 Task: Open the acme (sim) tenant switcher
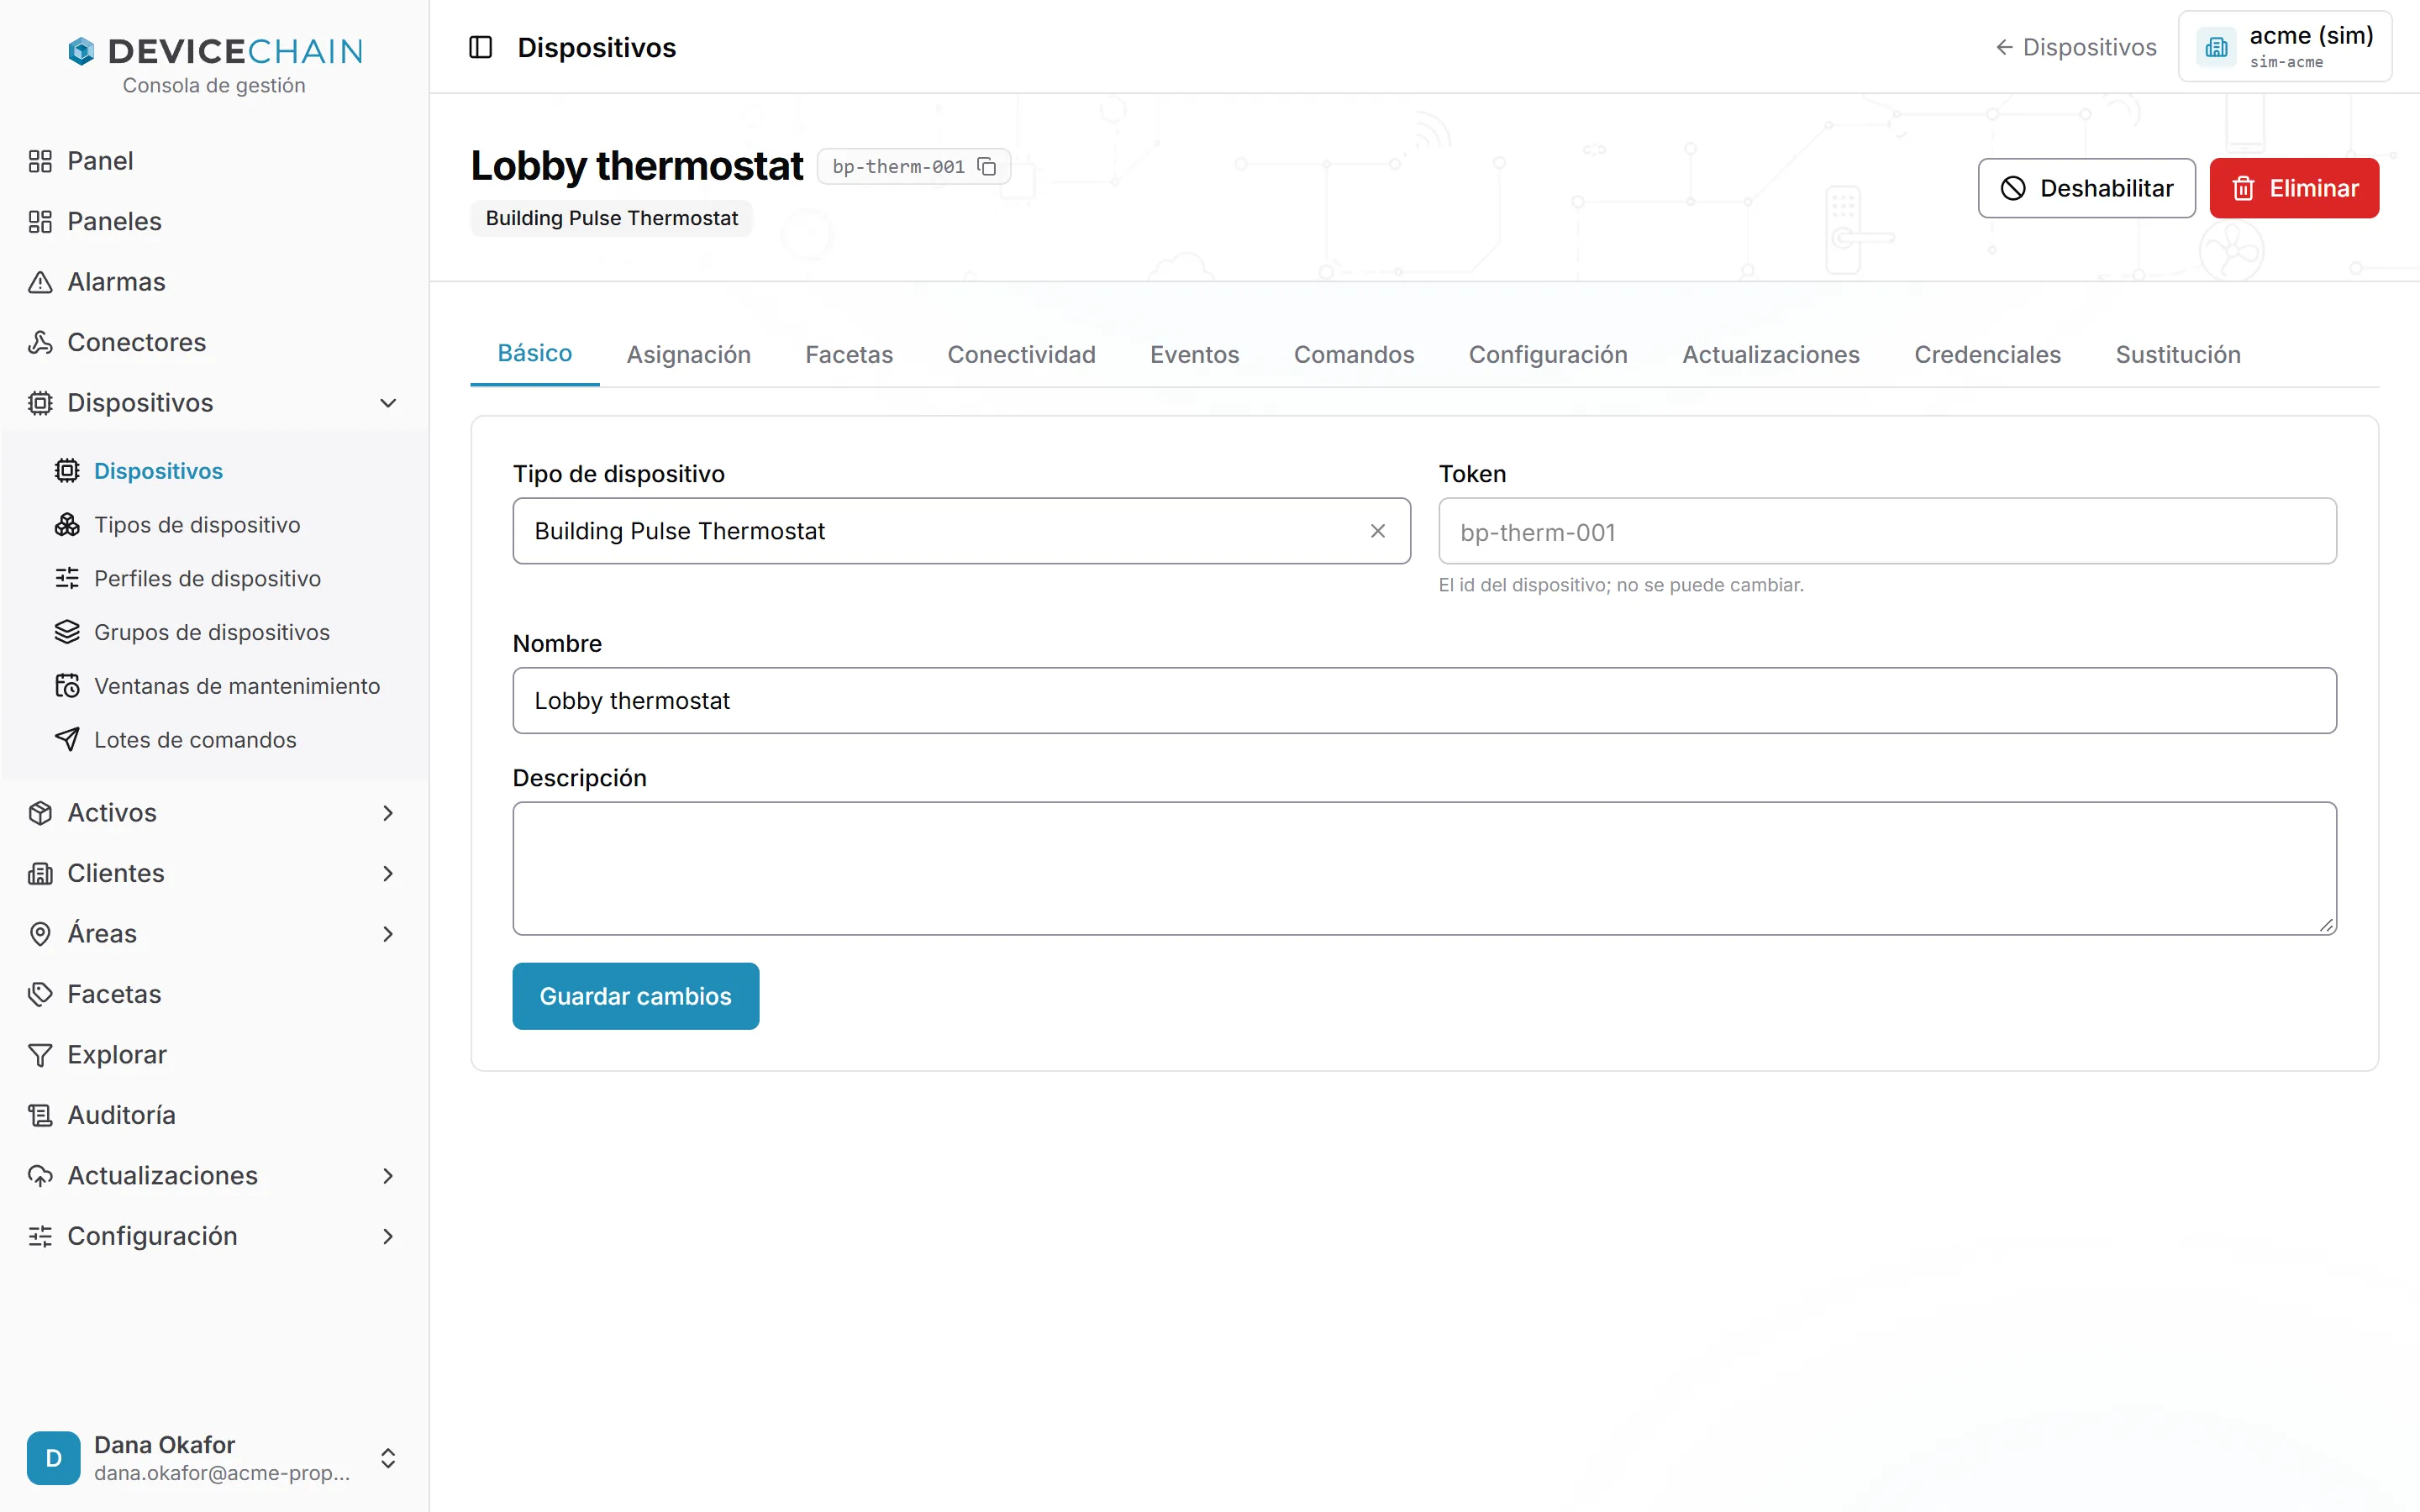pos(2285,47)
